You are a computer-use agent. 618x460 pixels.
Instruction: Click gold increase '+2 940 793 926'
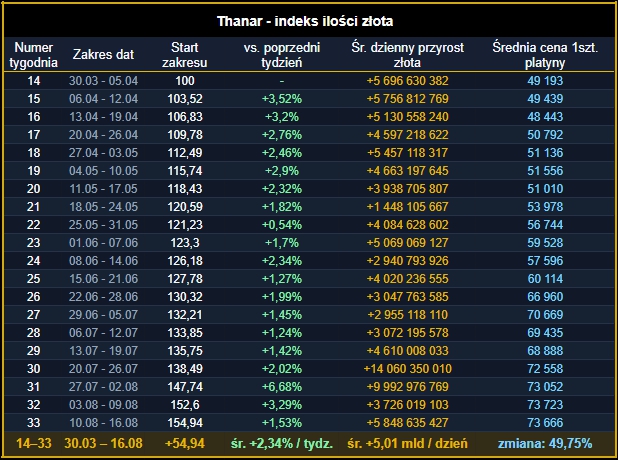pyautogui.click(x=408, y=261)
